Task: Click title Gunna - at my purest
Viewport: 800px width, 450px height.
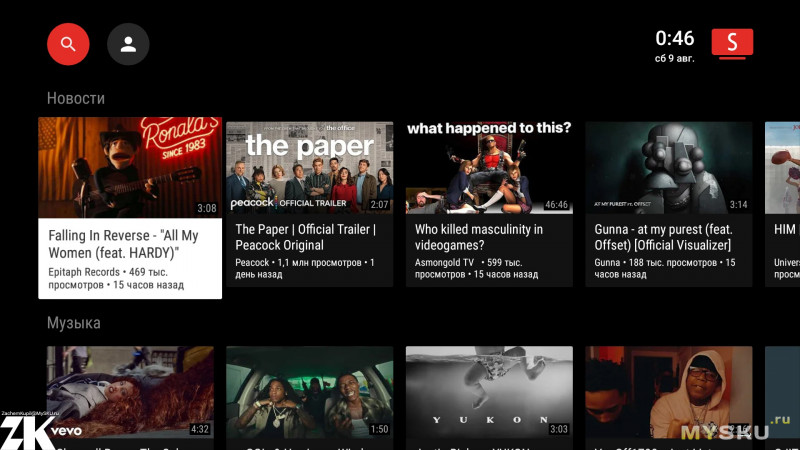Action: [x=663, y=237]
